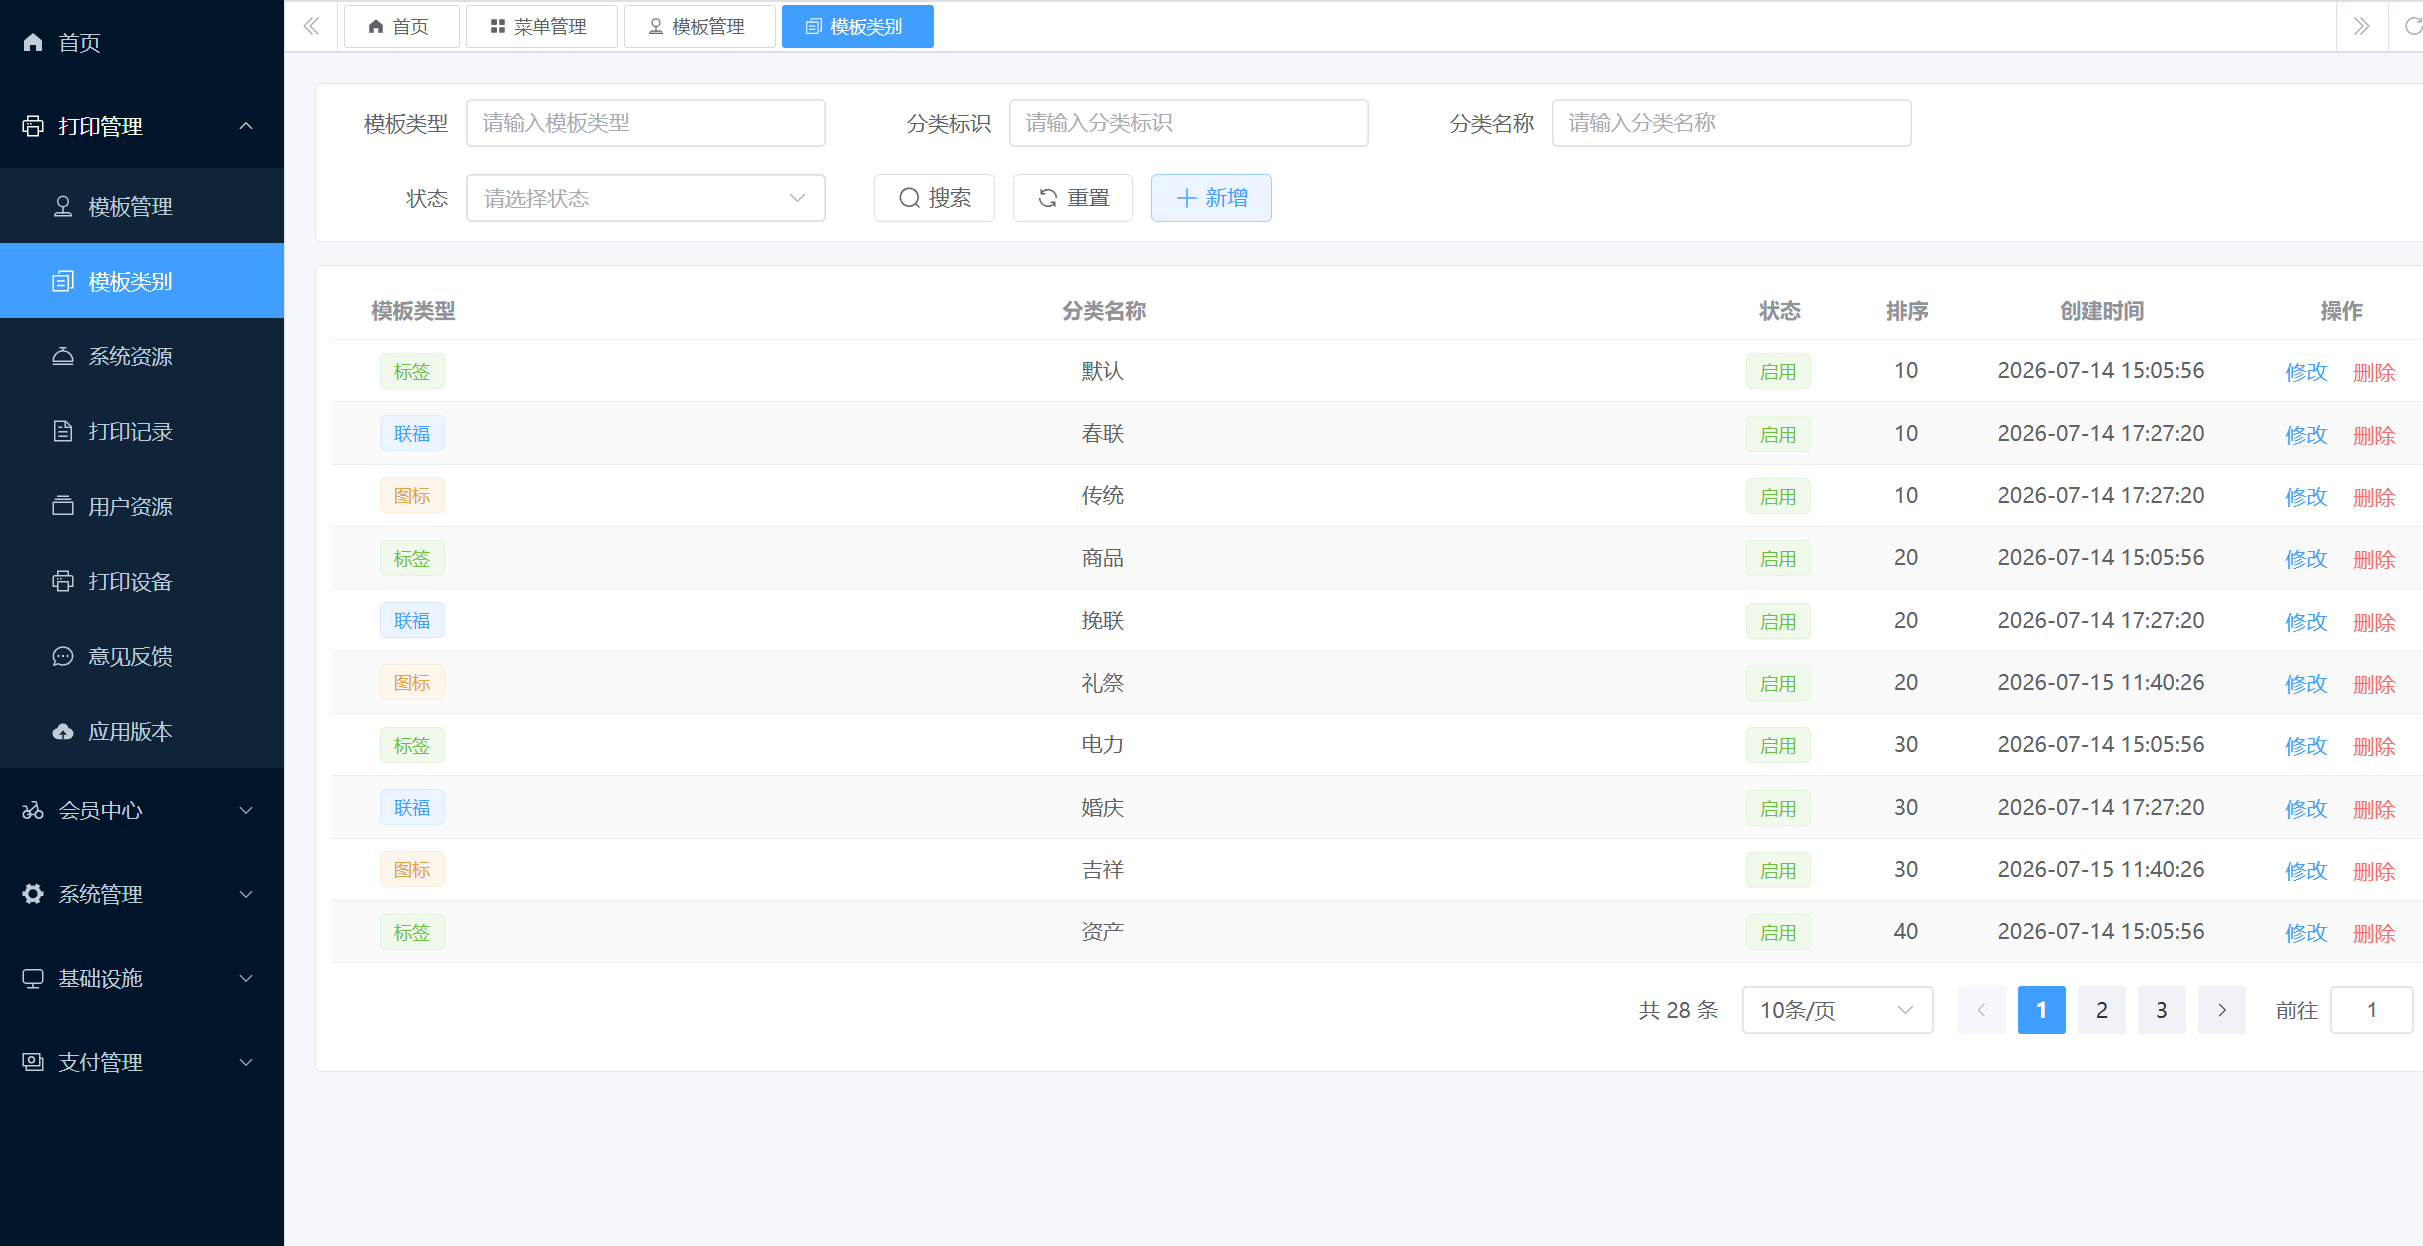Click the 支付管理 icon
The height and width of the screenshot is (1246, 2423).
pos(33,1062)
